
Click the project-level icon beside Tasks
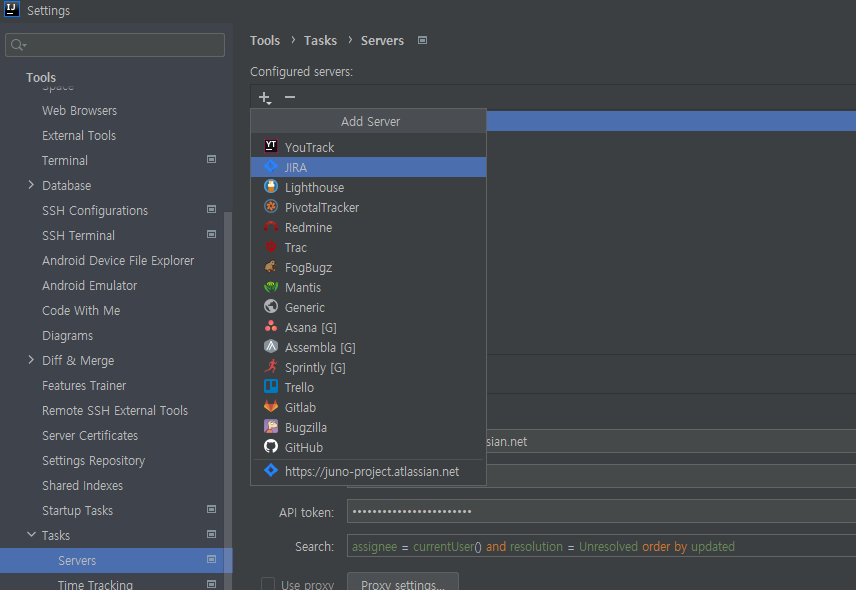[211, 534]
